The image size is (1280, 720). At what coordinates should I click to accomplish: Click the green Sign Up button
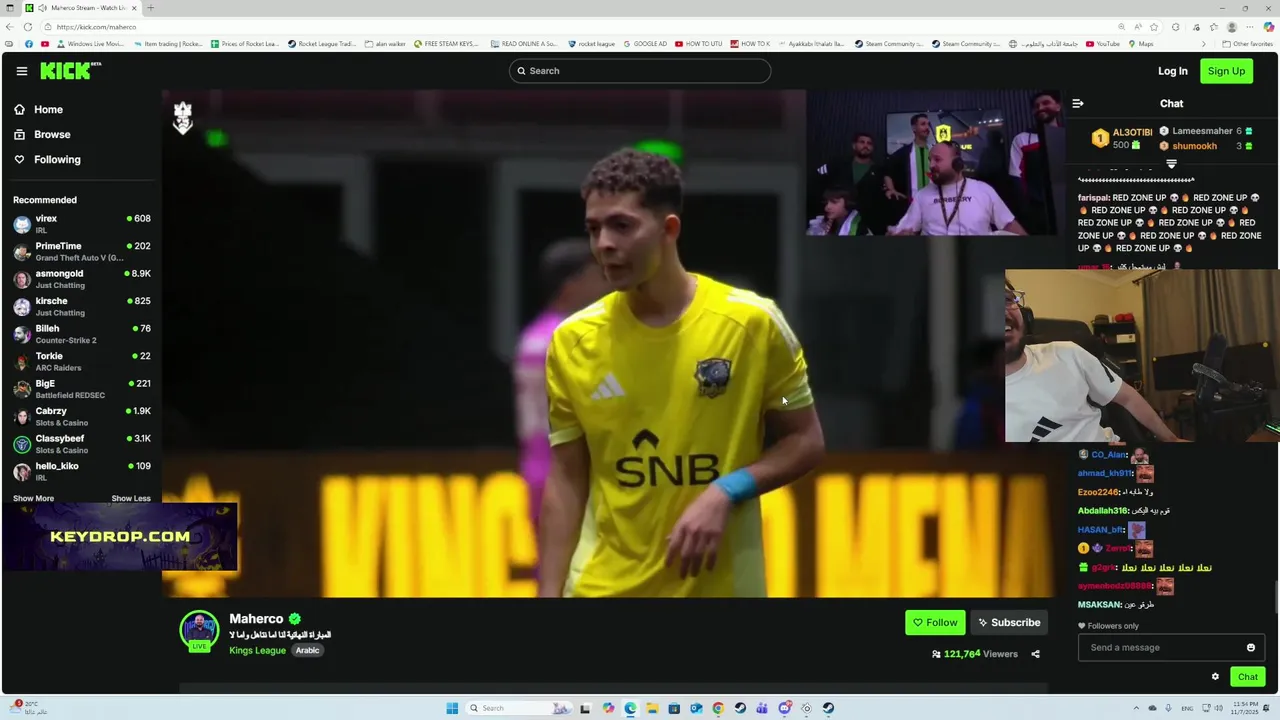1226,71
